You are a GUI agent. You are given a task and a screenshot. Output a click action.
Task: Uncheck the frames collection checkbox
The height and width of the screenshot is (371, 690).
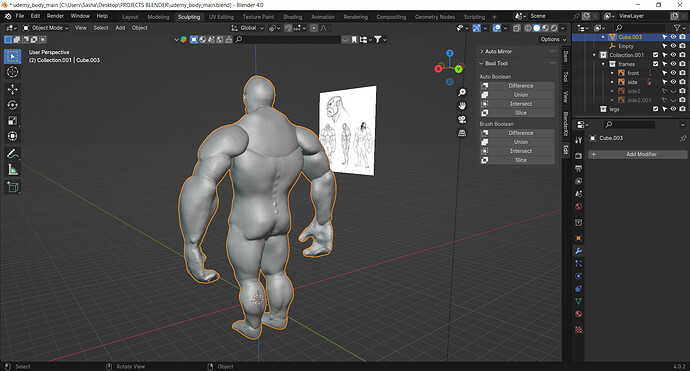click(656, 64)
